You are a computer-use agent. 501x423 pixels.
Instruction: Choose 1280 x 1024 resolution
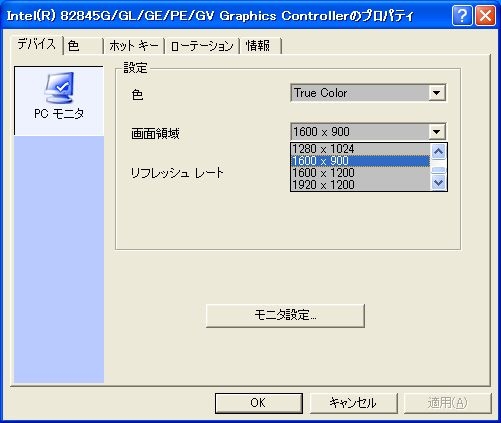(360, 149)
